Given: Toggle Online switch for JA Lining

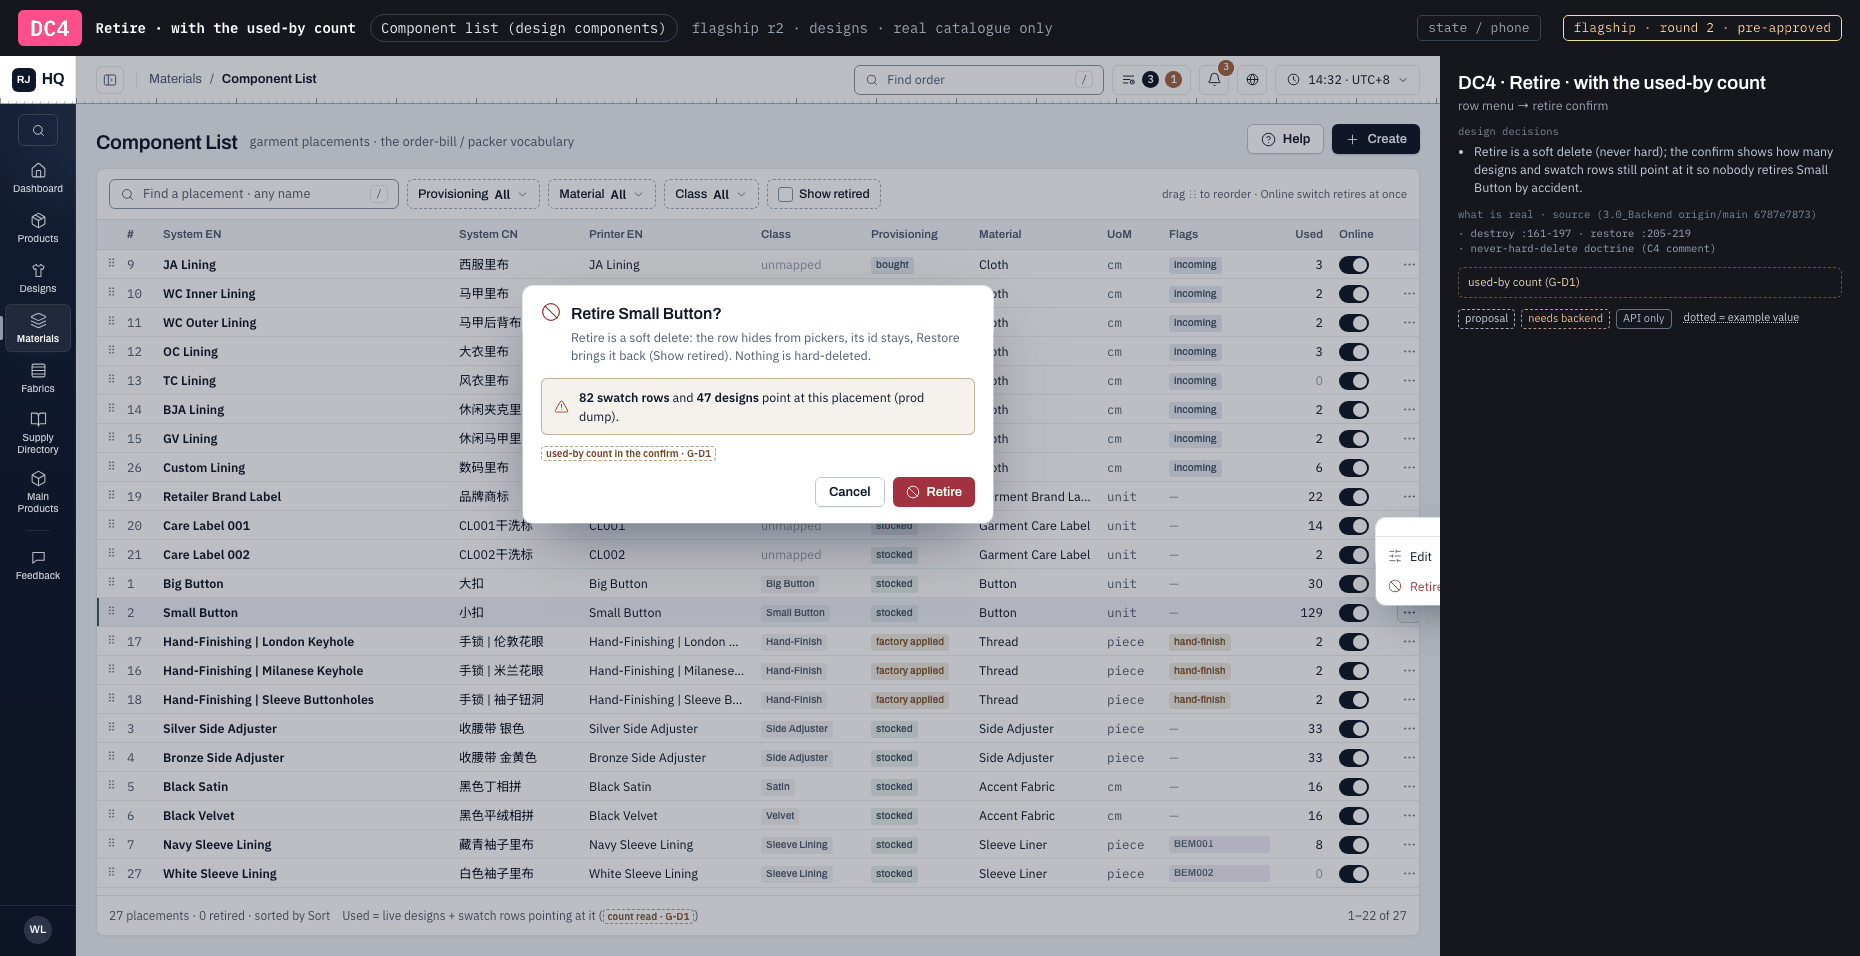Looking at the screenshot, I should [1354, 265].
